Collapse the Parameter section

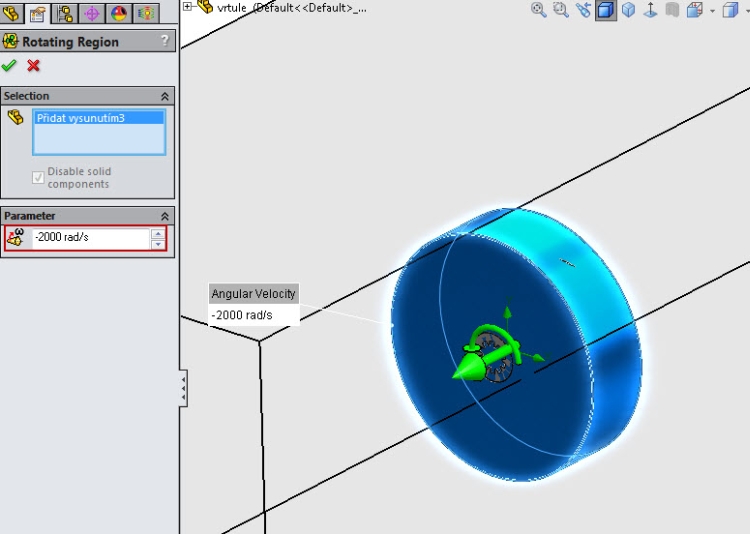coord(165,216)
